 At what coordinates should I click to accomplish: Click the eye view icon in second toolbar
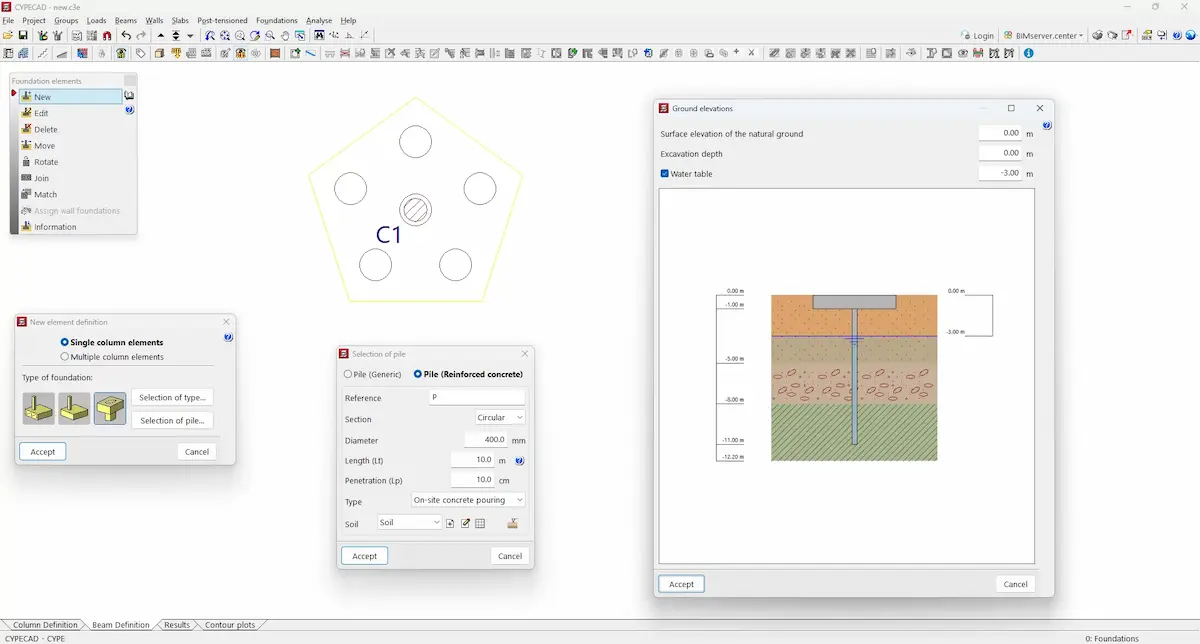coord(962,53)
